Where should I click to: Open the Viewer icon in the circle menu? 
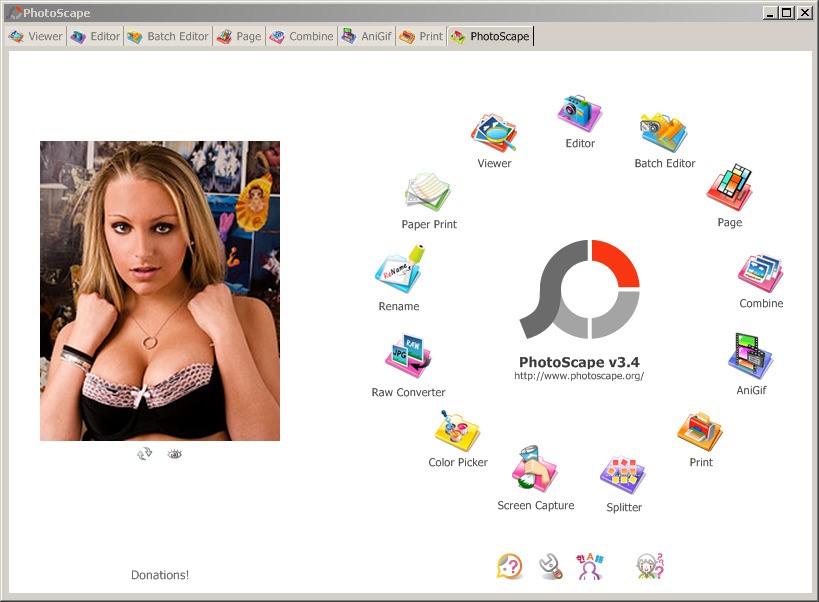494,133
